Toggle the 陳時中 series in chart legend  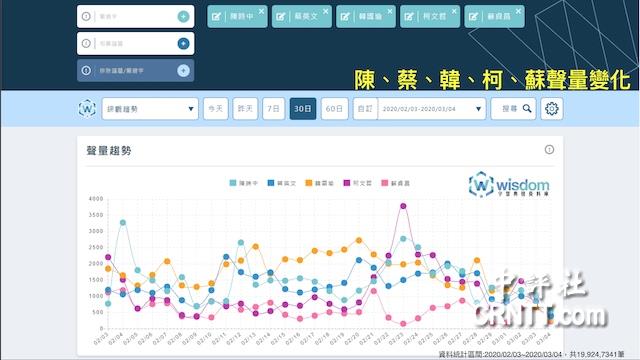pos(244,183)
